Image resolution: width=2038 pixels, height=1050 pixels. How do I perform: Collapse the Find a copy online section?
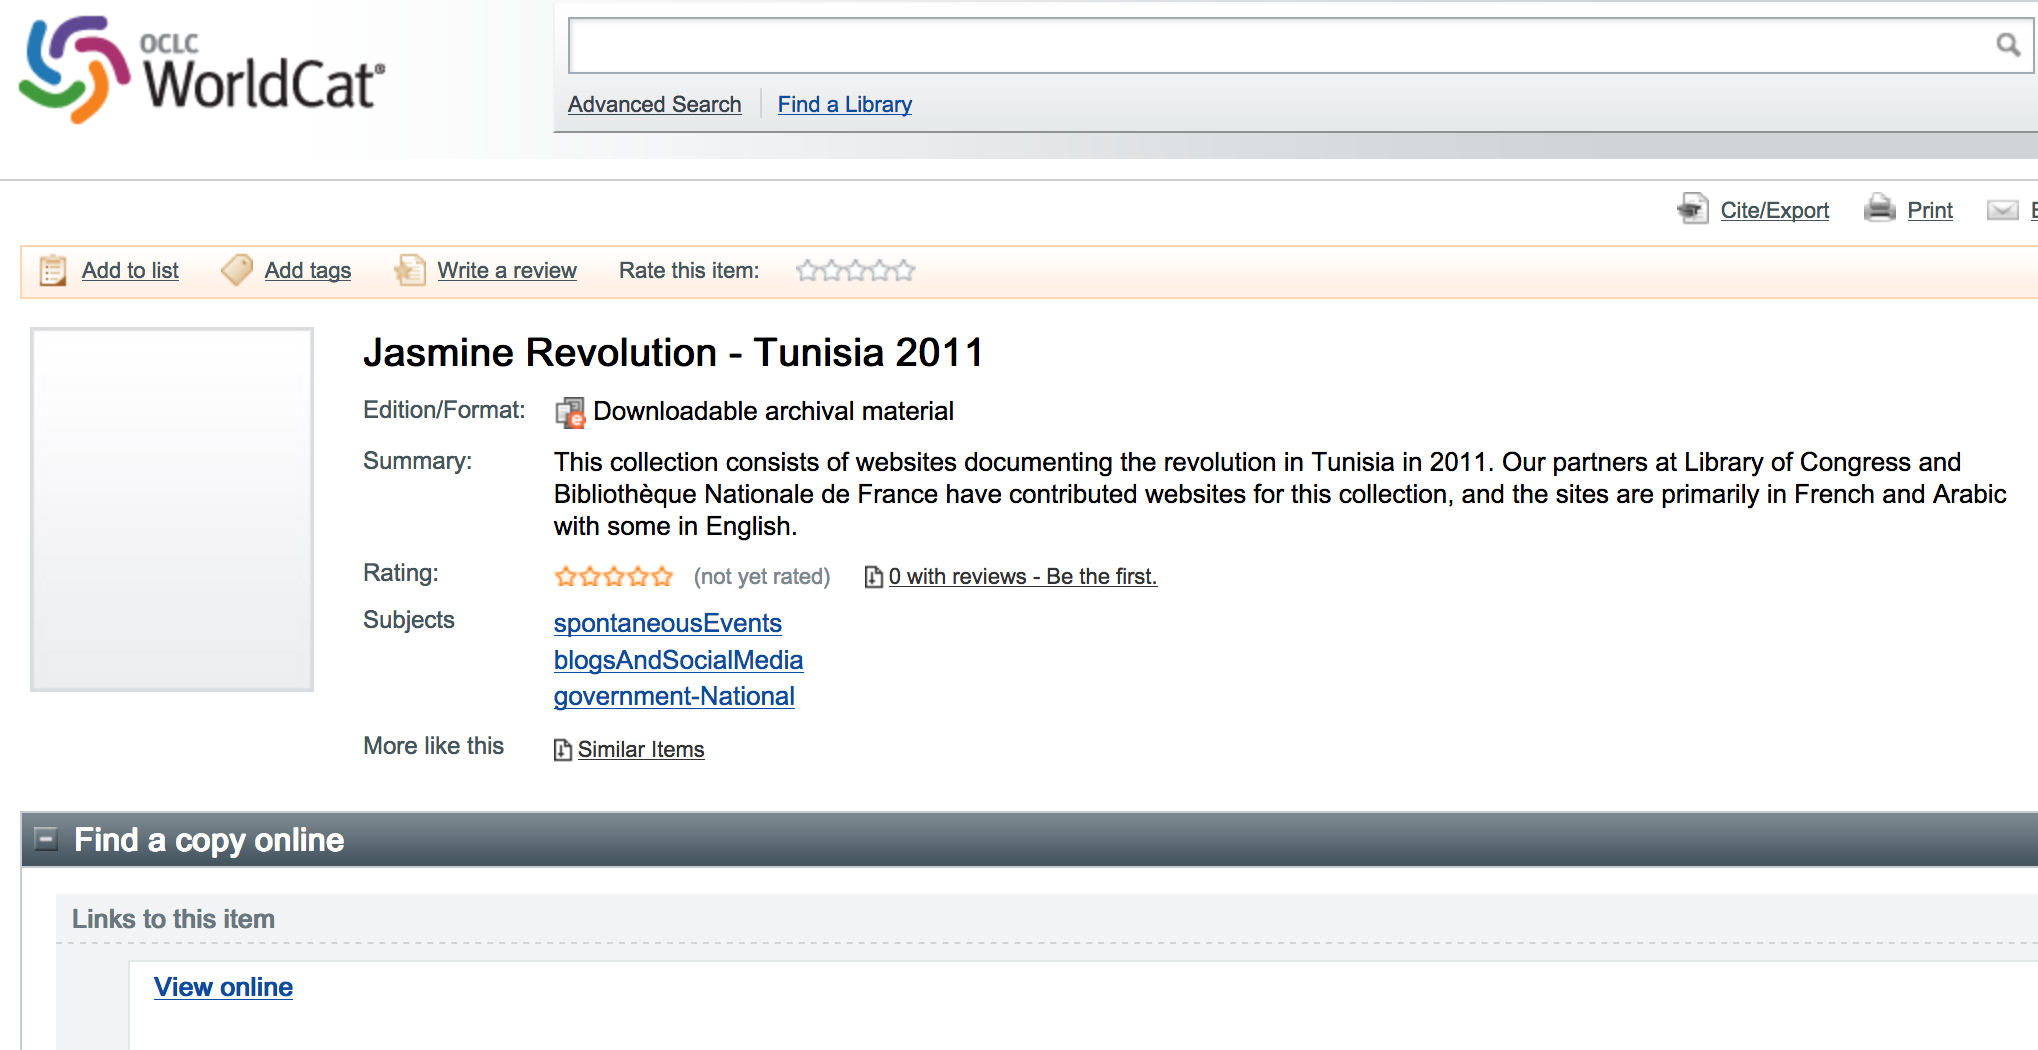click(46, 839)
